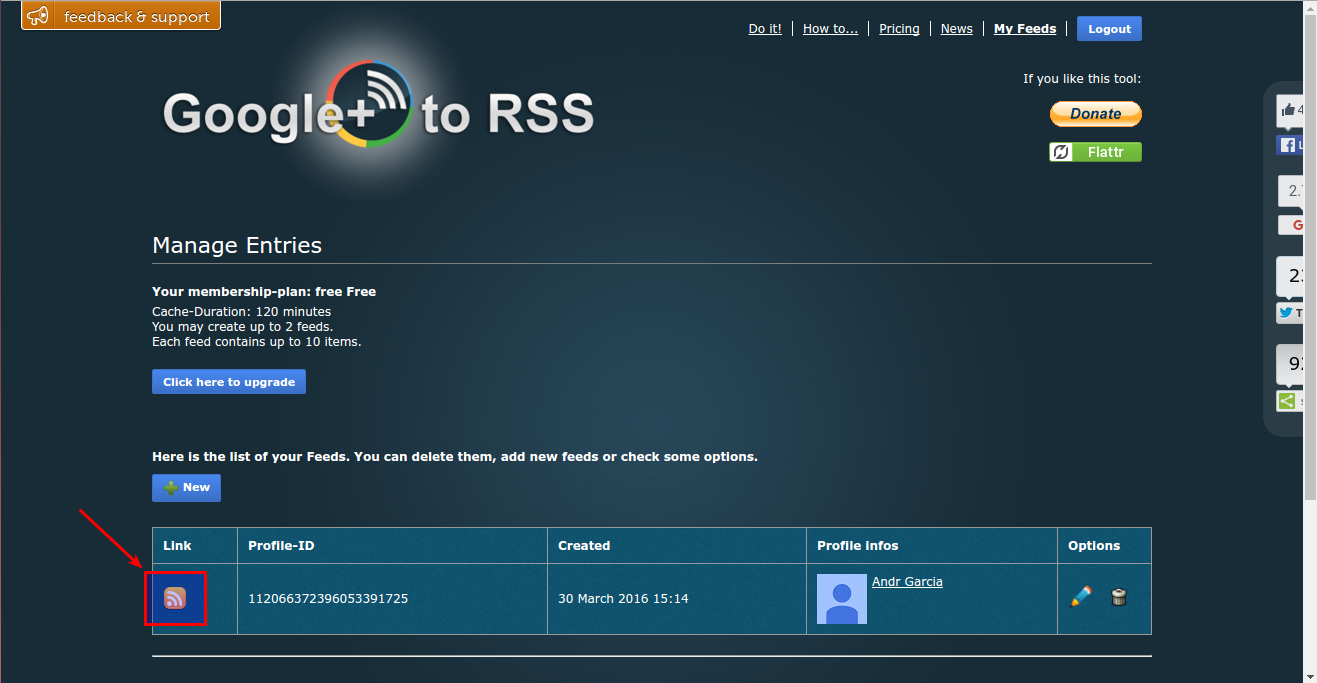Click the RSS feed icon in the Link column
This screenshot has height=683, width=1317.
click(x=175, y=597)
